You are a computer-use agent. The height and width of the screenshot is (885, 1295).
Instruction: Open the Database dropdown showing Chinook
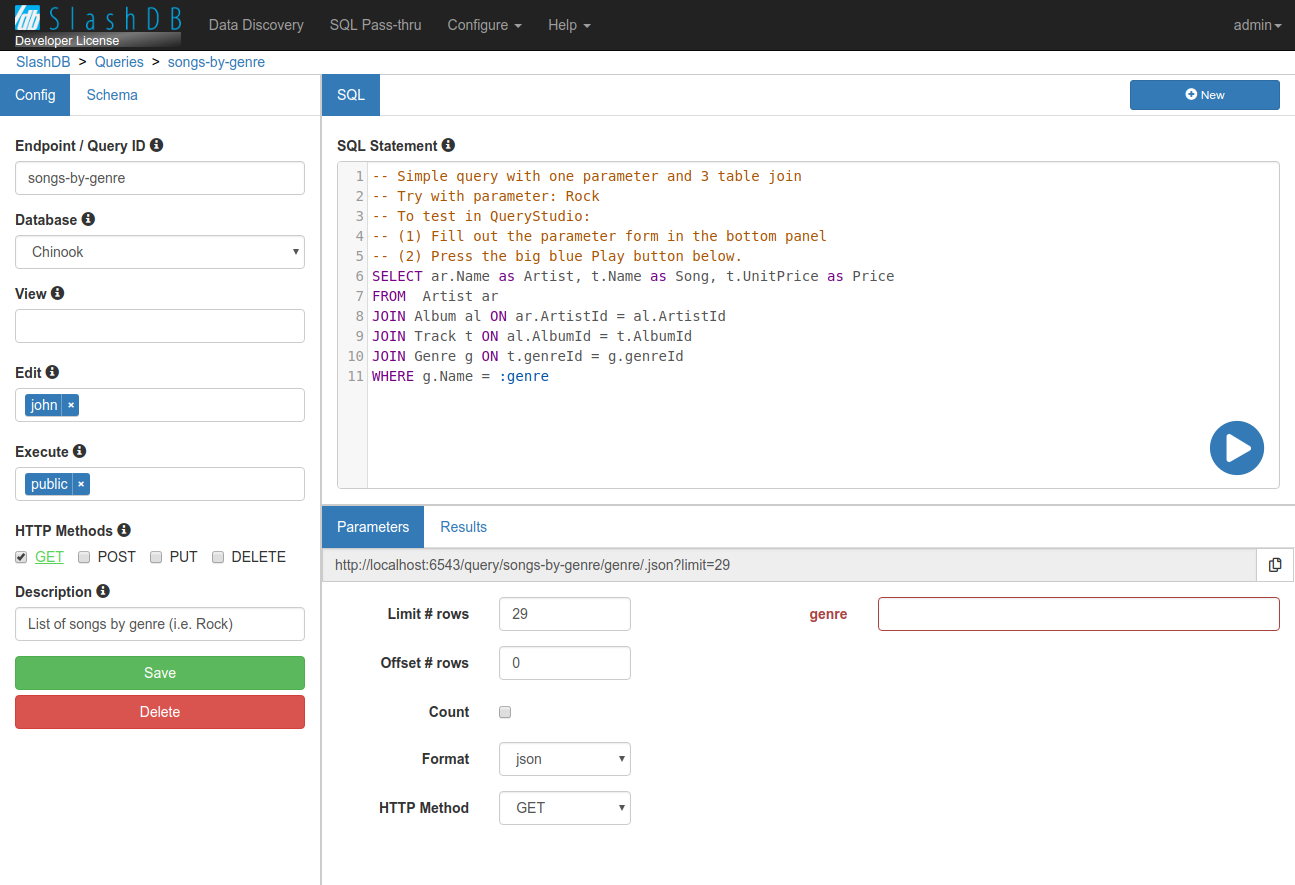[x=160, y=252]
